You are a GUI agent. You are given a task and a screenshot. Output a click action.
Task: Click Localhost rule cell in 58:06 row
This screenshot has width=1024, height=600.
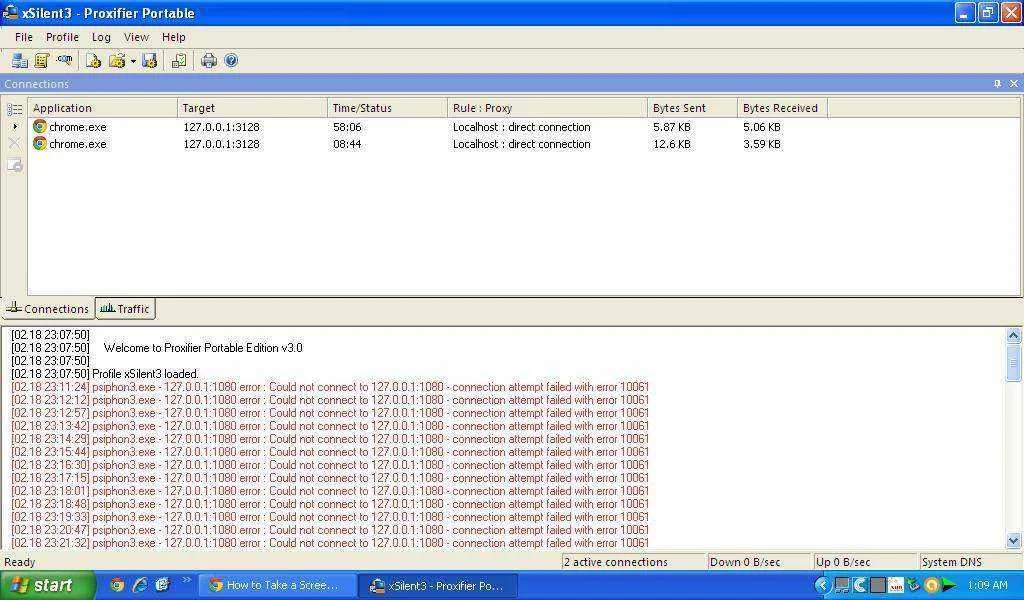pyautogui.click(x=522, y=127)
